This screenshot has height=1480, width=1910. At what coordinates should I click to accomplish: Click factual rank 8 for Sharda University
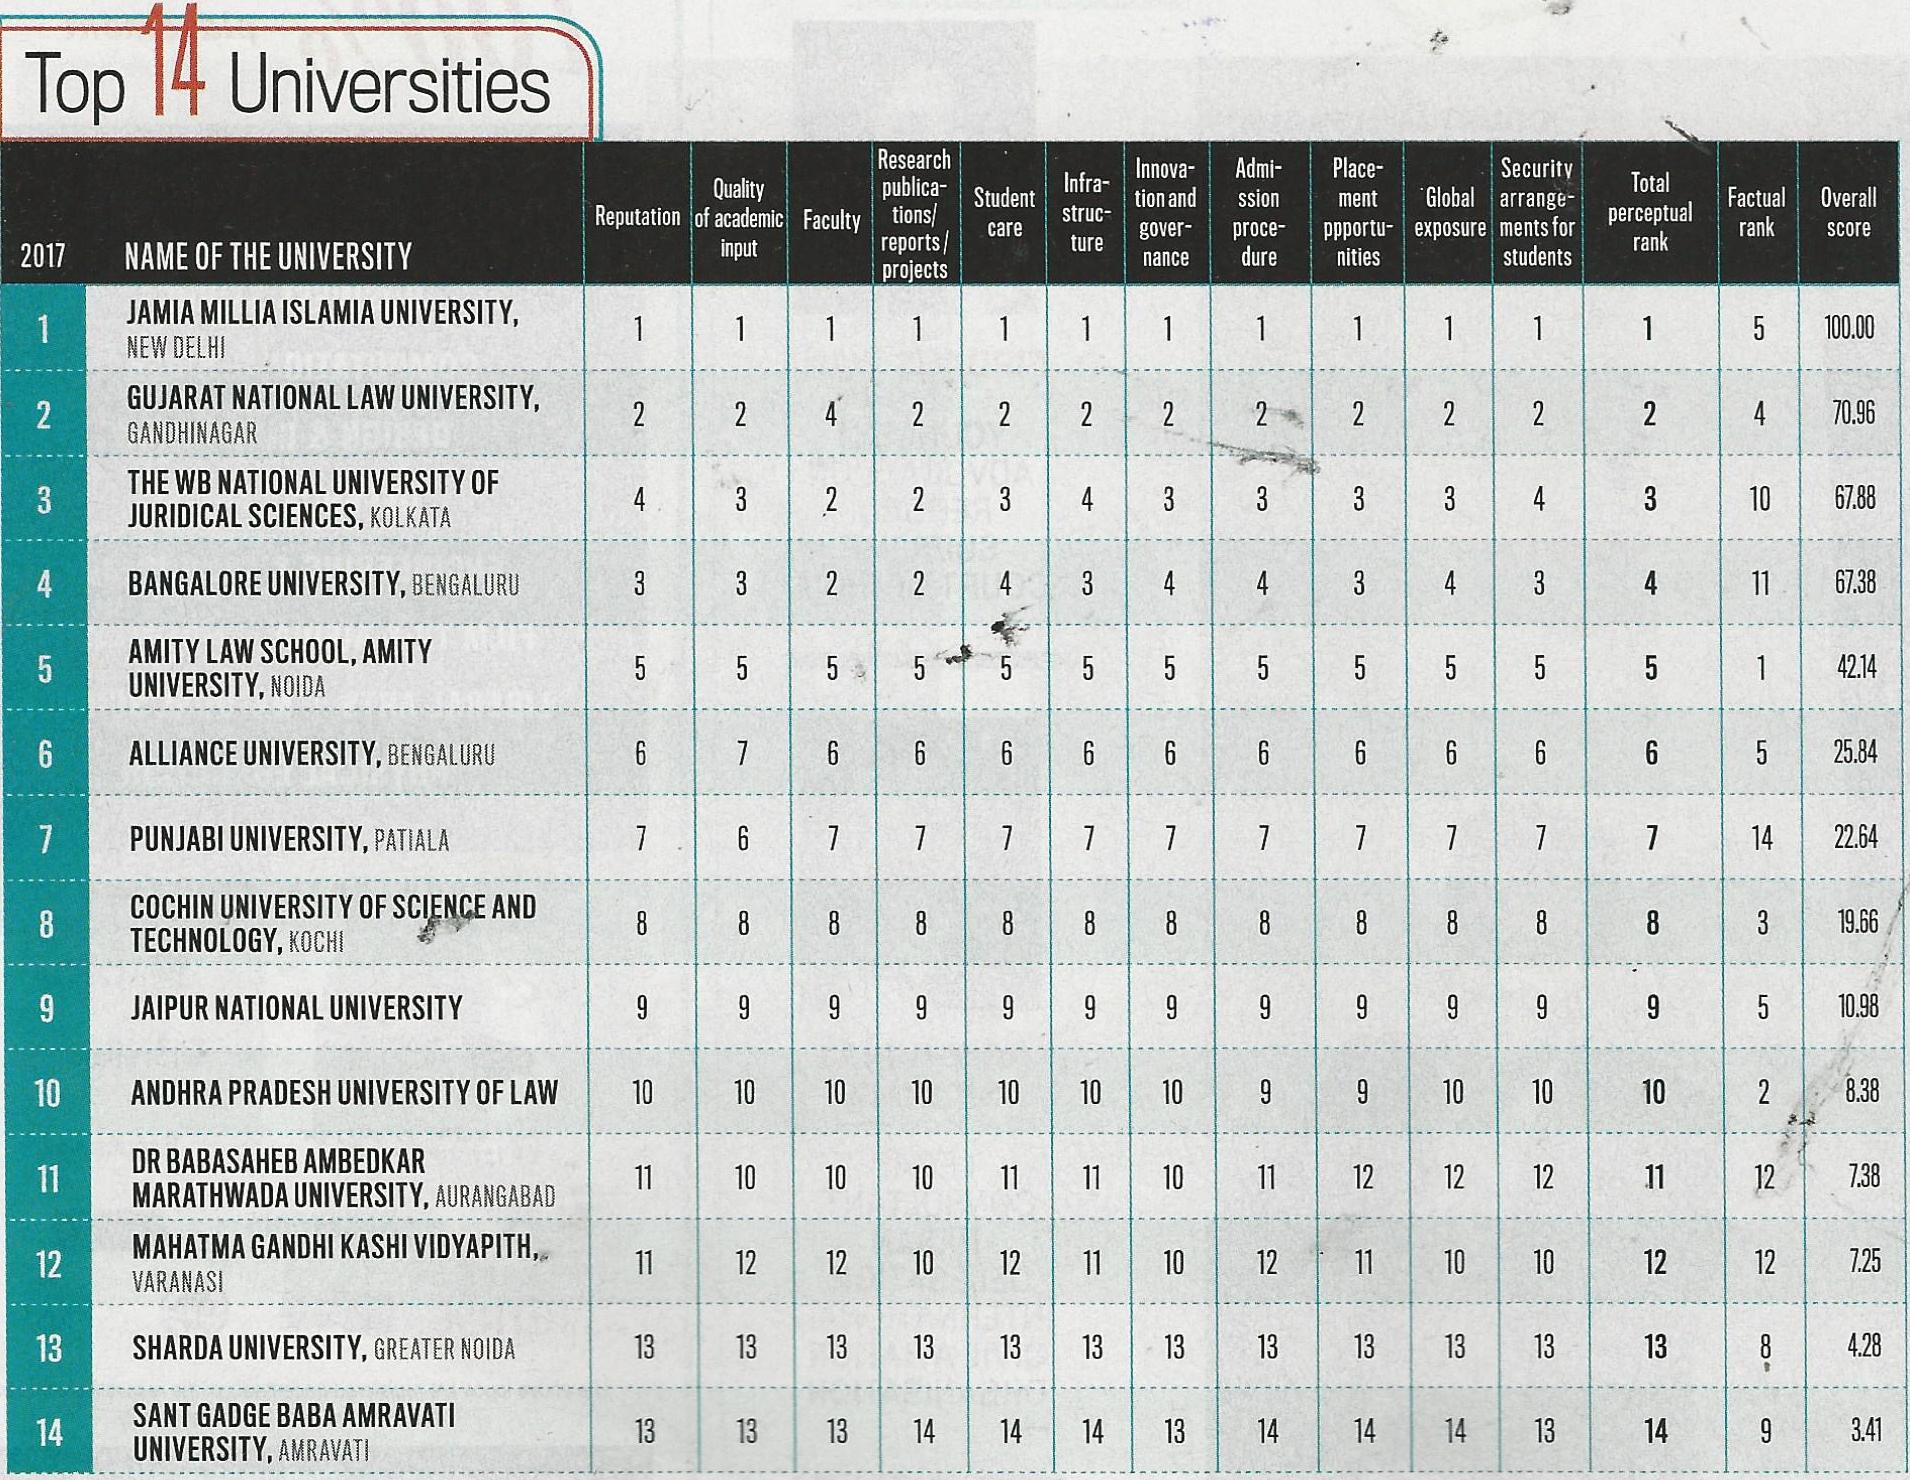point(1765,1347)
